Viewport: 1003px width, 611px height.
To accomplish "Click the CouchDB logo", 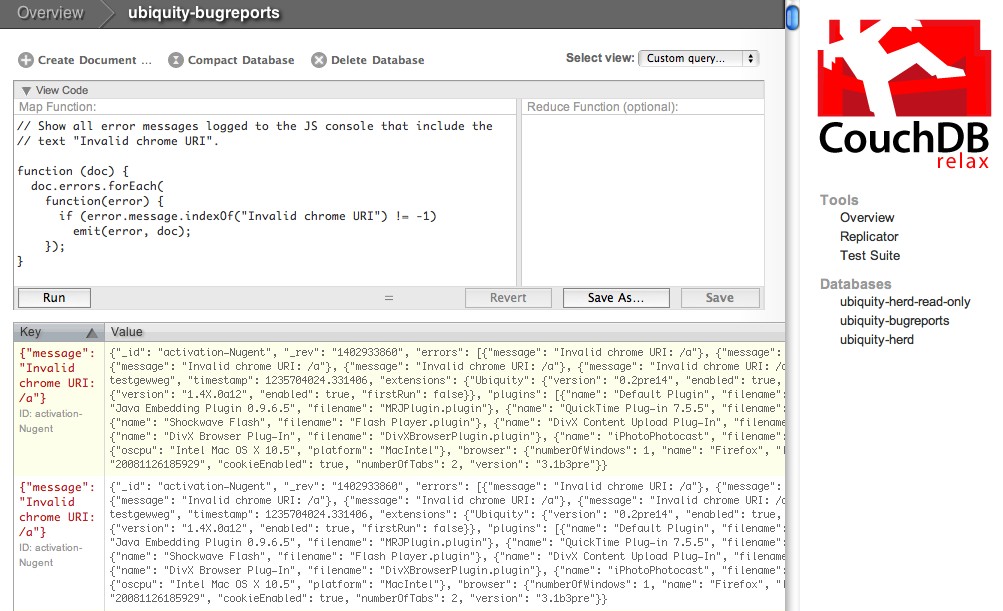I will 904,94.
